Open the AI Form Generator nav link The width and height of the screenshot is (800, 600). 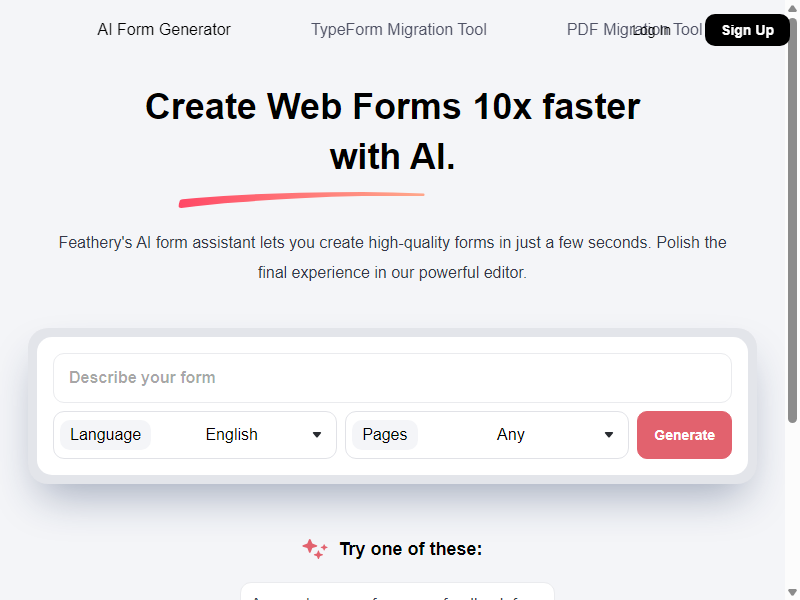point(164,30)
